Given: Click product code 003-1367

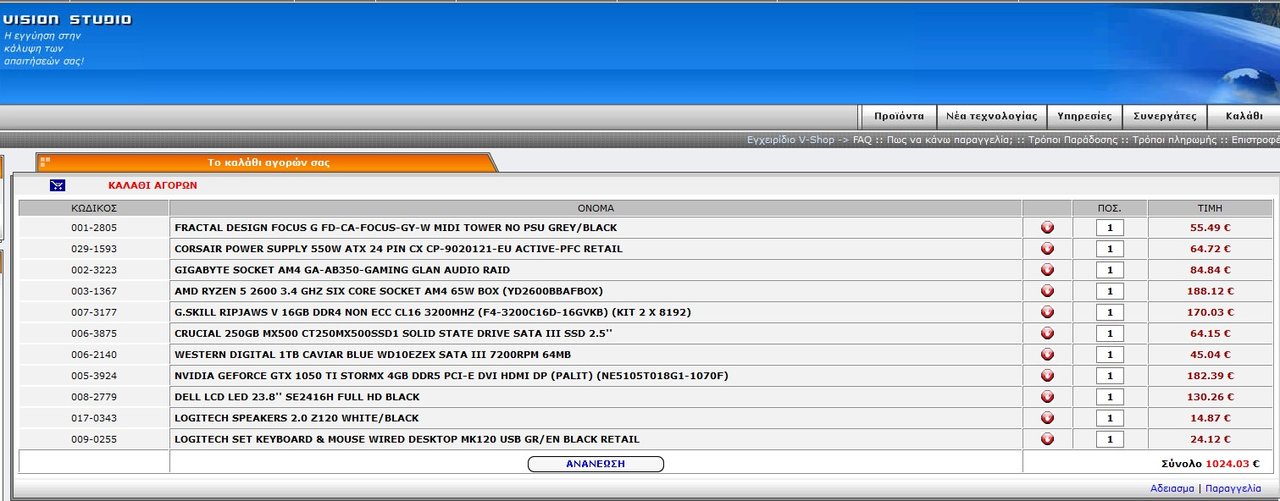Looking at the screenshot, I should pos(94,291).
